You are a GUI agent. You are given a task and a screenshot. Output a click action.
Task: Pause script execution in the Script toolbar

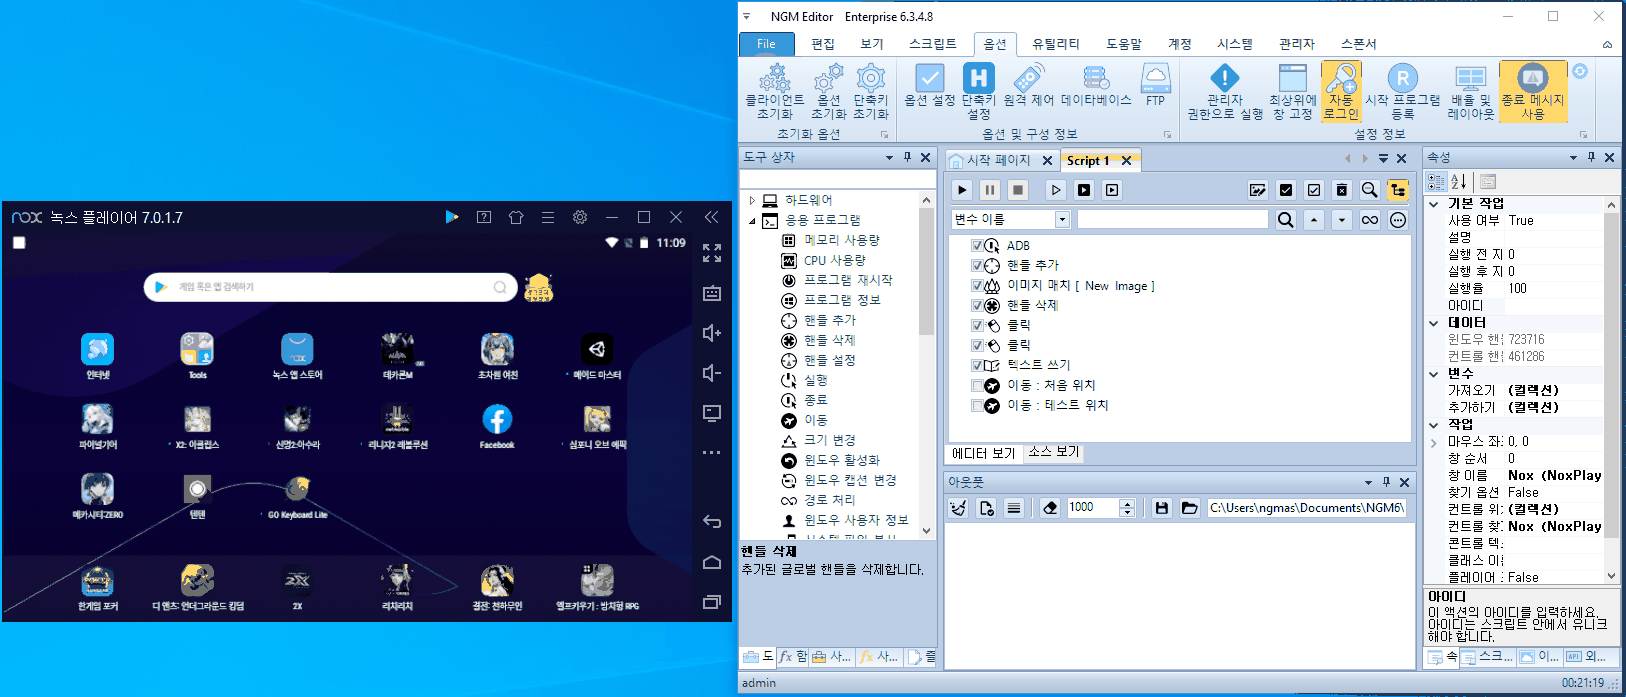point(990,190)
